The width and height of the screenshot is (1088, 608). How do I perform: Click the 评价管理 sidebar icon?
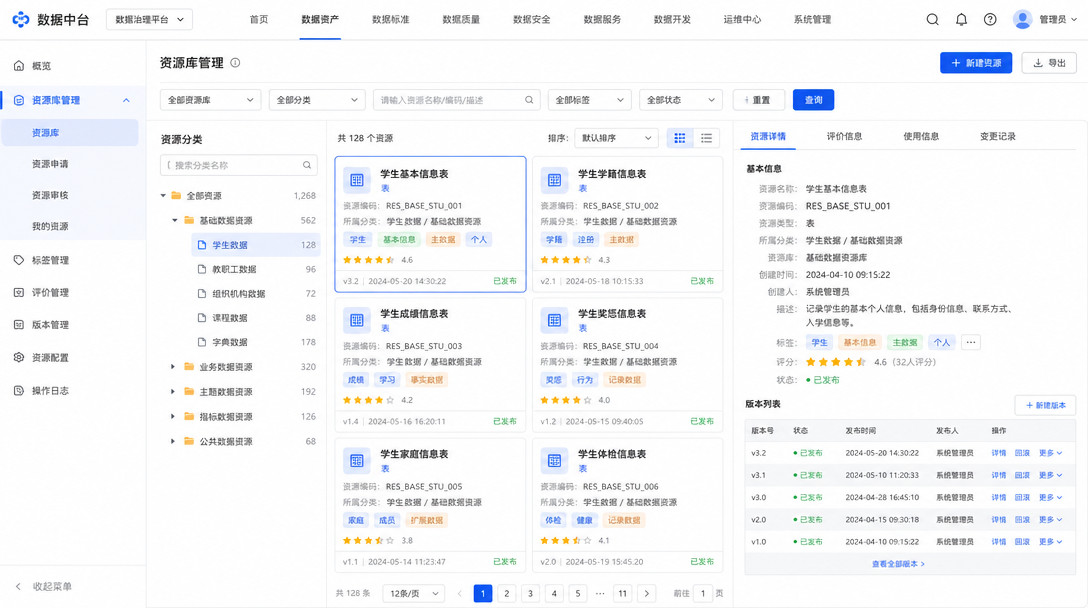point(19,293)
